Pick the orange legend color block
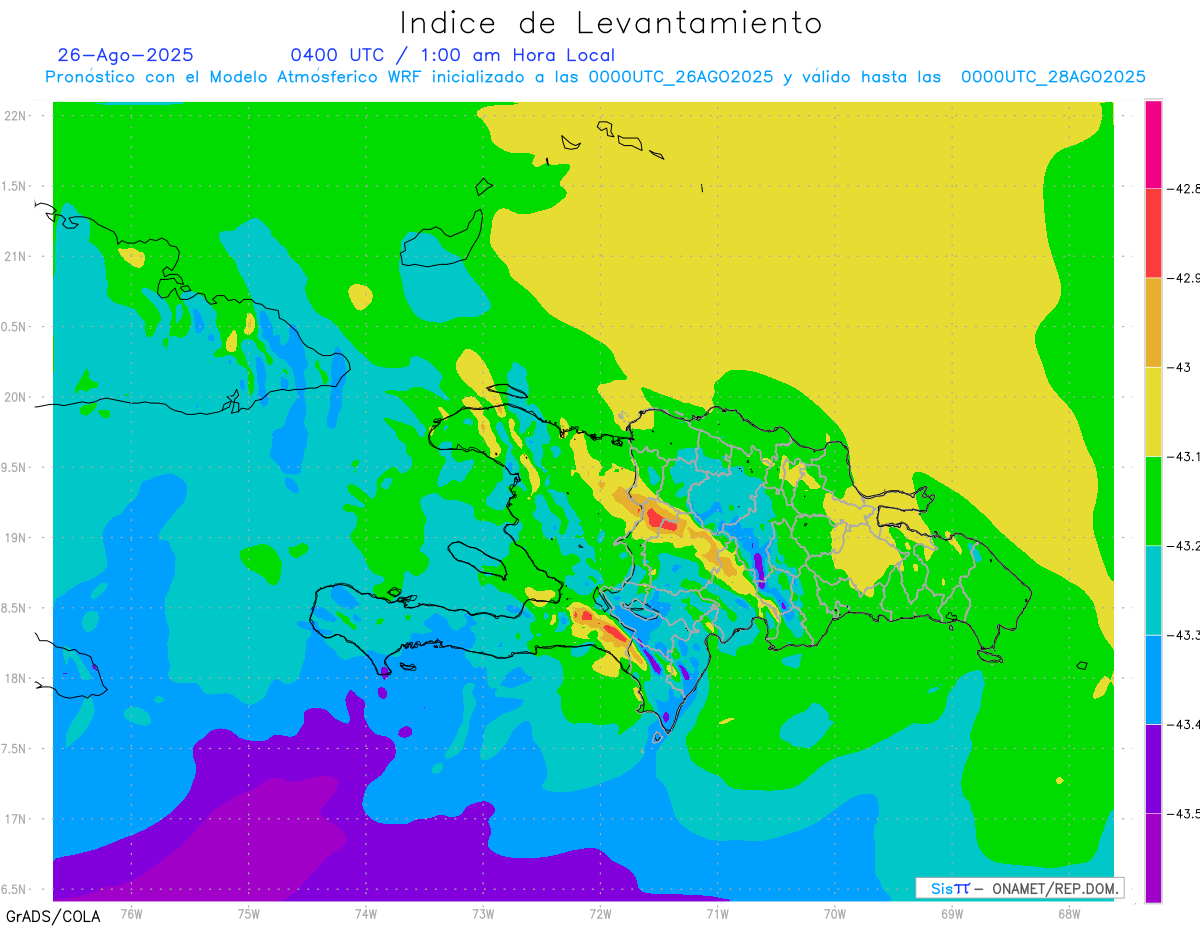Image resolution: width=1200 pixels, height=927 pixels. 1153,322
